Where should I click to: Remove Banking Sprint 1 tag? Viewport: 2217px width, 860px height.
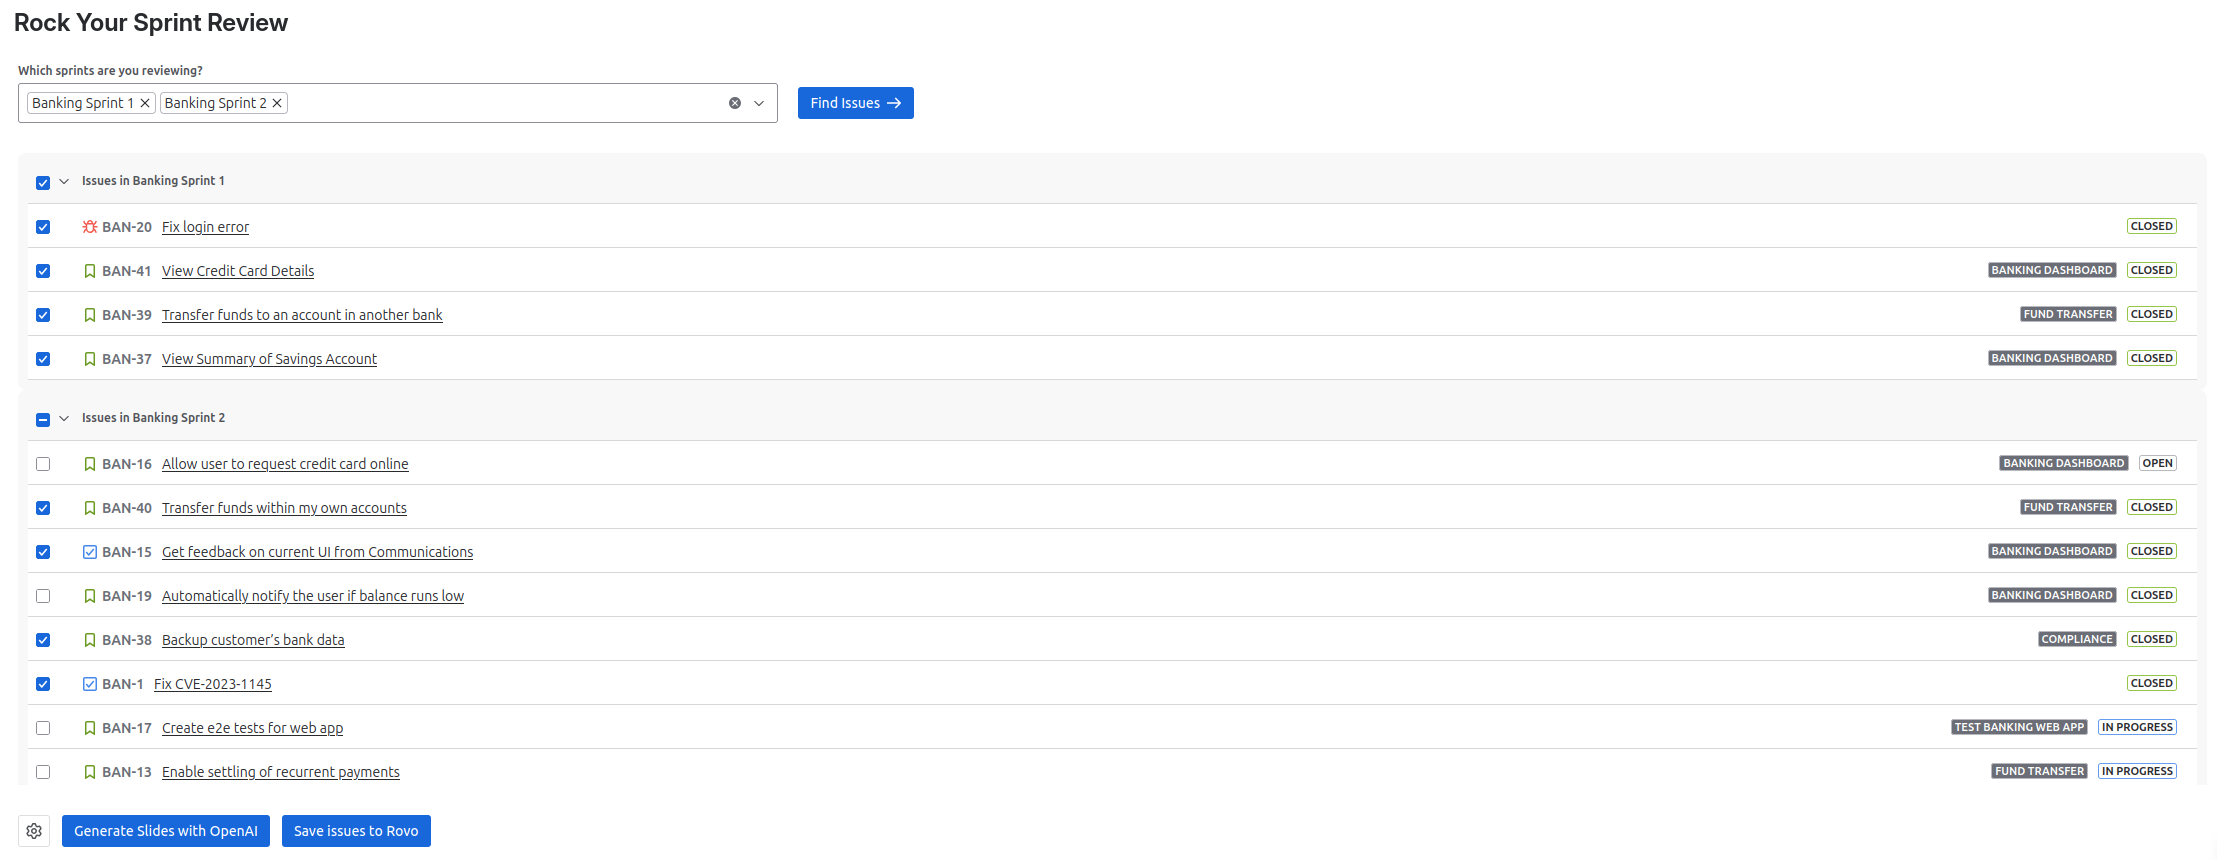145,103
